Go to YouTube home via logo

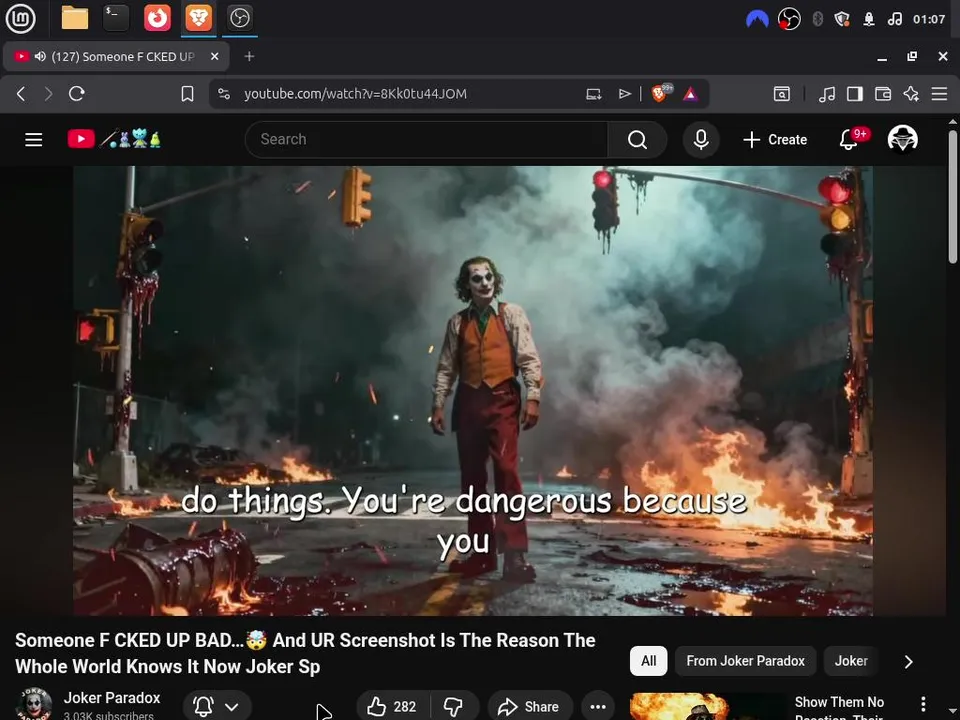[x=114, y=139]
